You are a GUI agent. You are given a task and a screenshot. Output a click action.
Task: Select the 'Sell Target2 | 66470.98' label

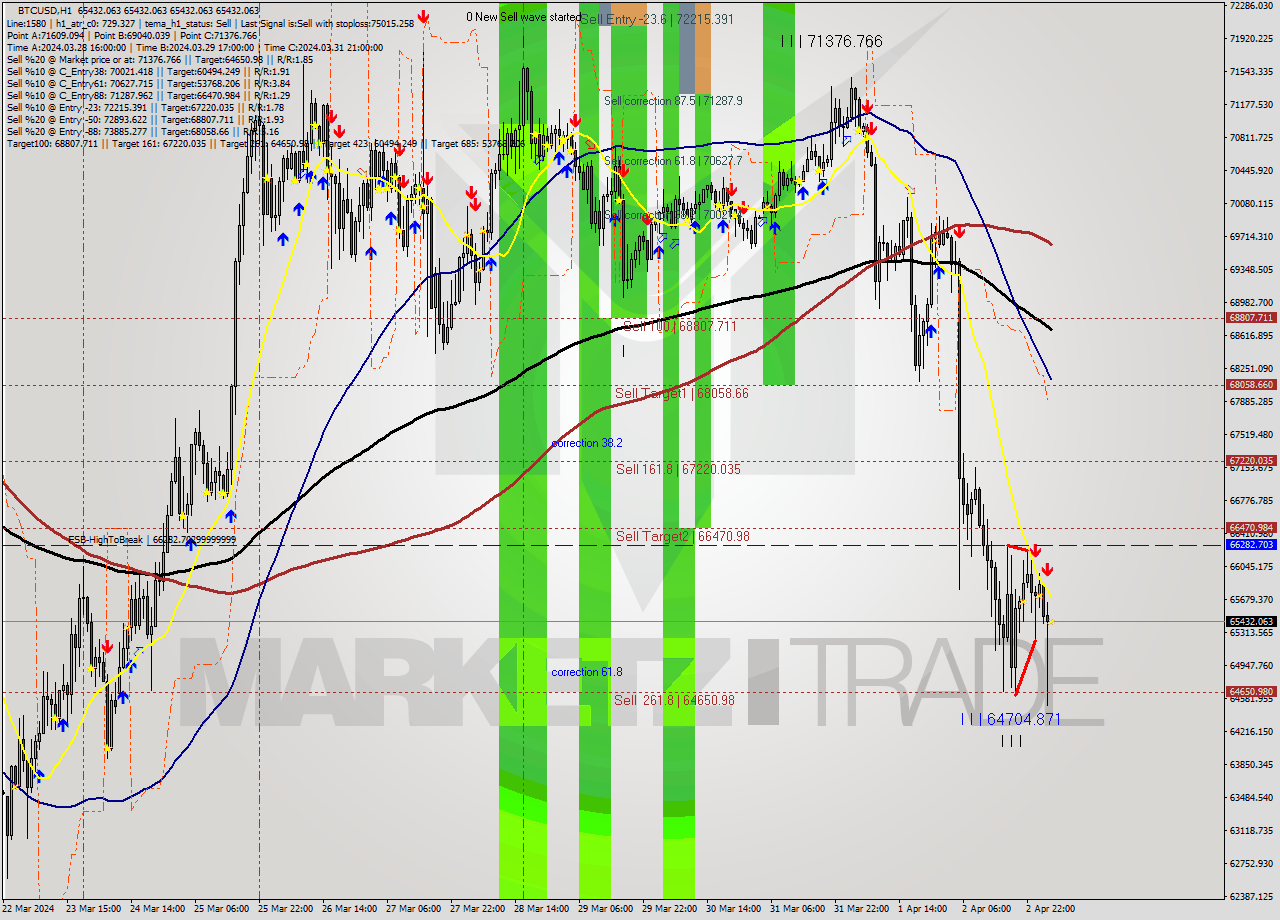(x=682, y=537)
